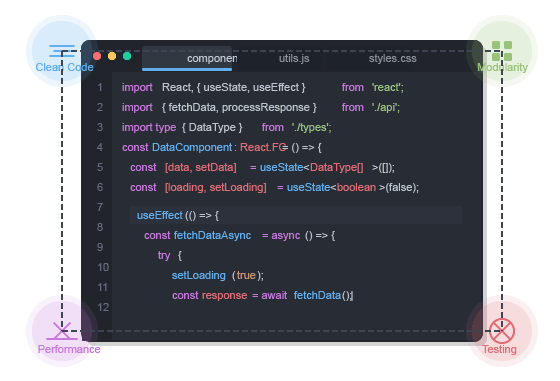560x381 pixels.
Task: Click line number 7 in gutter
Action: 100,207
